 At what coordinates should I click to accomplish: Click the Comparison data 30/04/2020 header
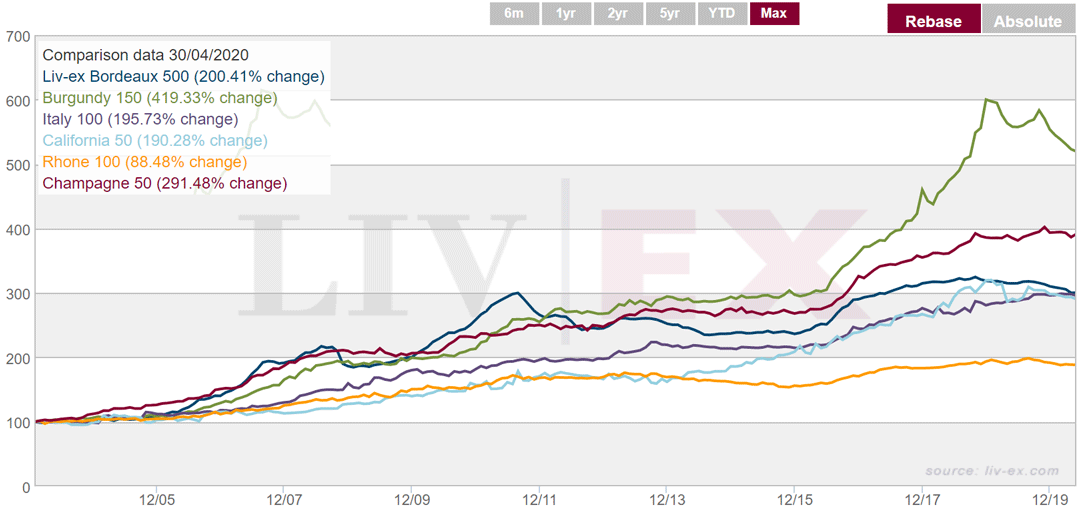[x=145, y=55]
